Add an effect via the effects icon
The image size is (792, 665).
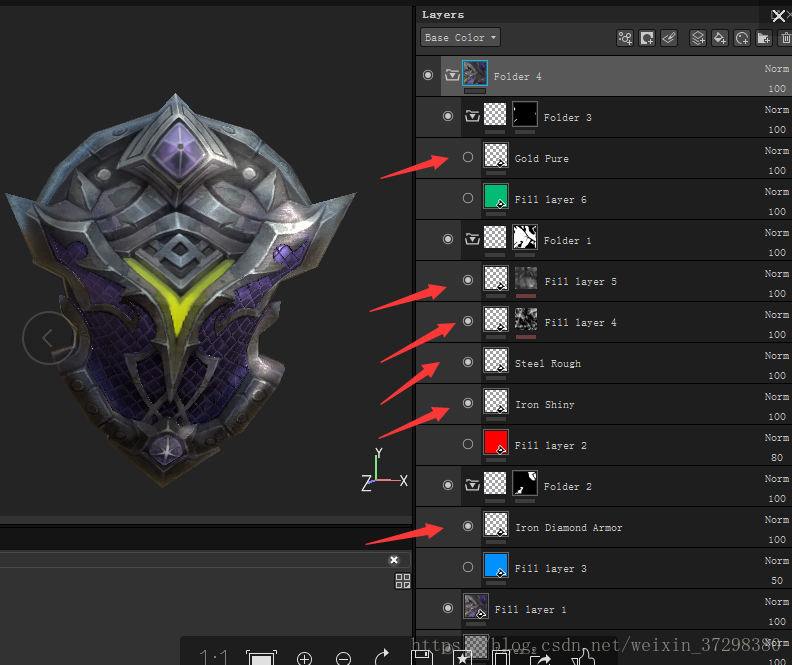[x=625, y=38]
